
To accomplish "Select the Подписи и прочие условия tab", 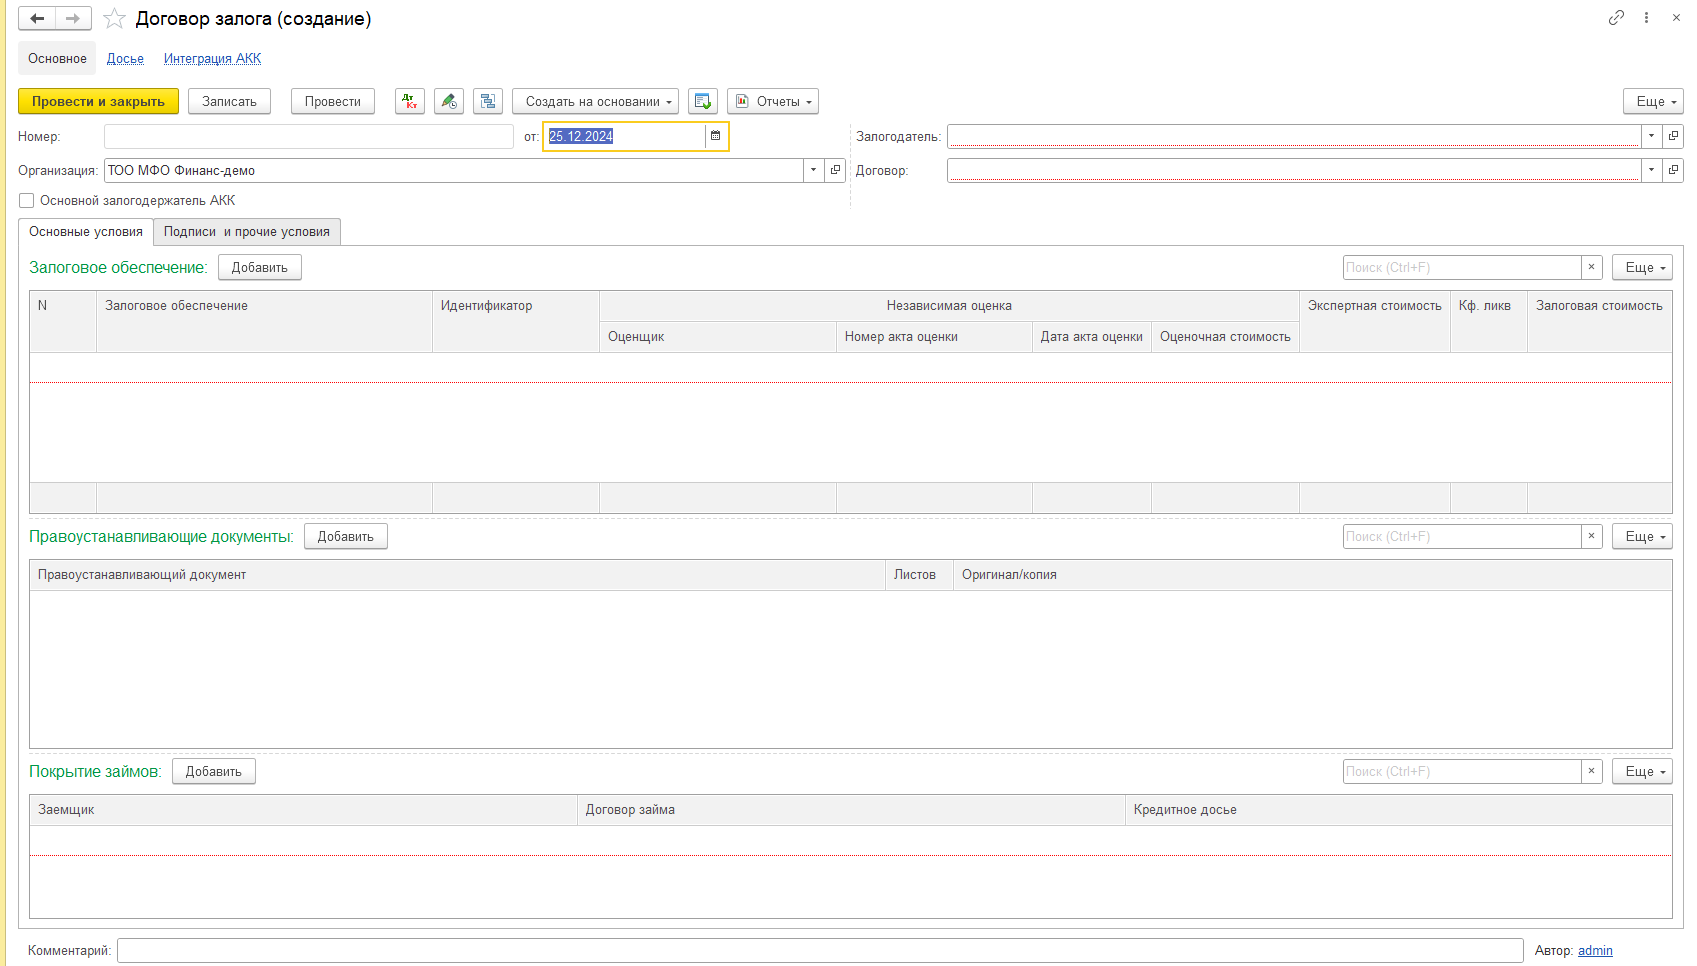I will [247, 231].
